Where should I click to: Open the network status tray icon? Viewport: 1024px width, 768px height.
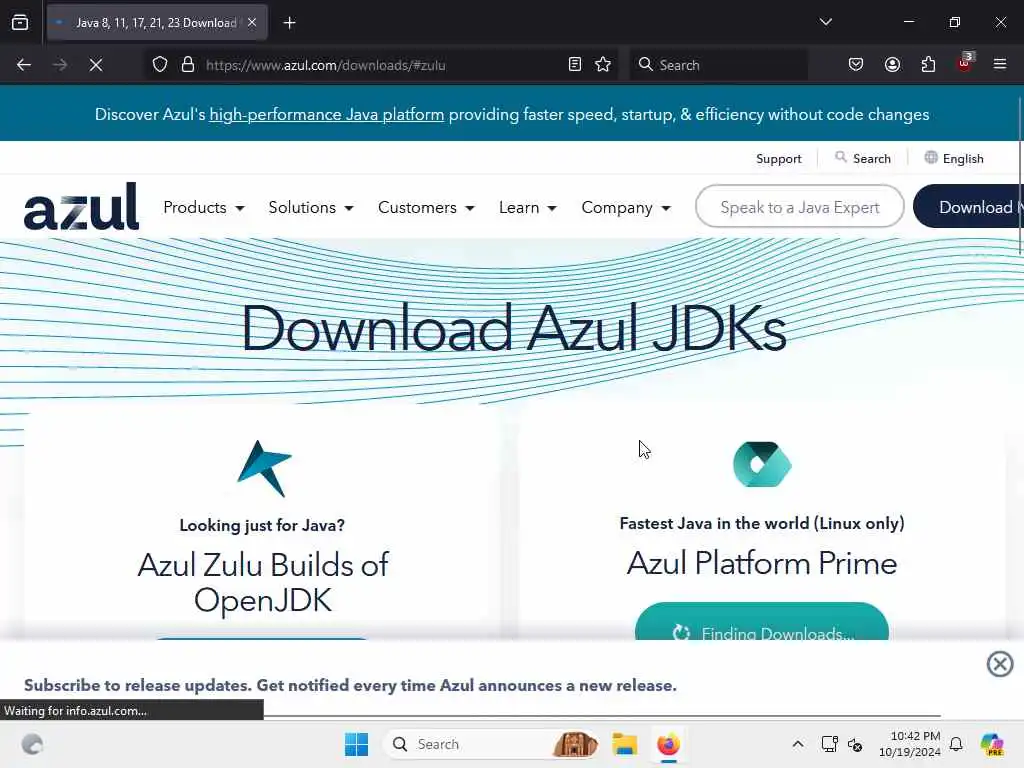pos(829,744)
